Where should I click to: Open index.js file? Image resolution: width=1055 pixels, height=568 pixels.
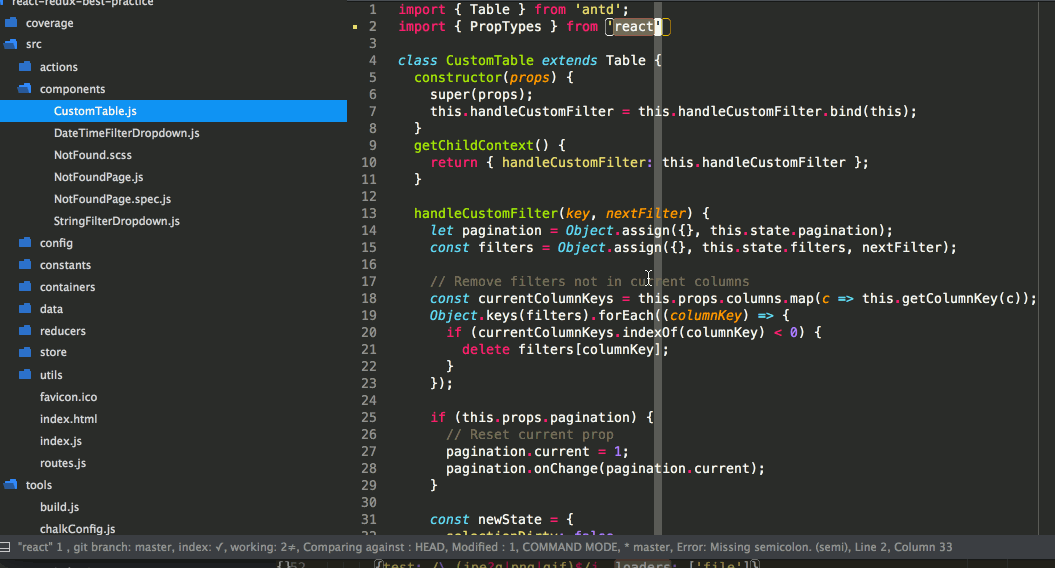pyautogui.click(x=61, y=441)
